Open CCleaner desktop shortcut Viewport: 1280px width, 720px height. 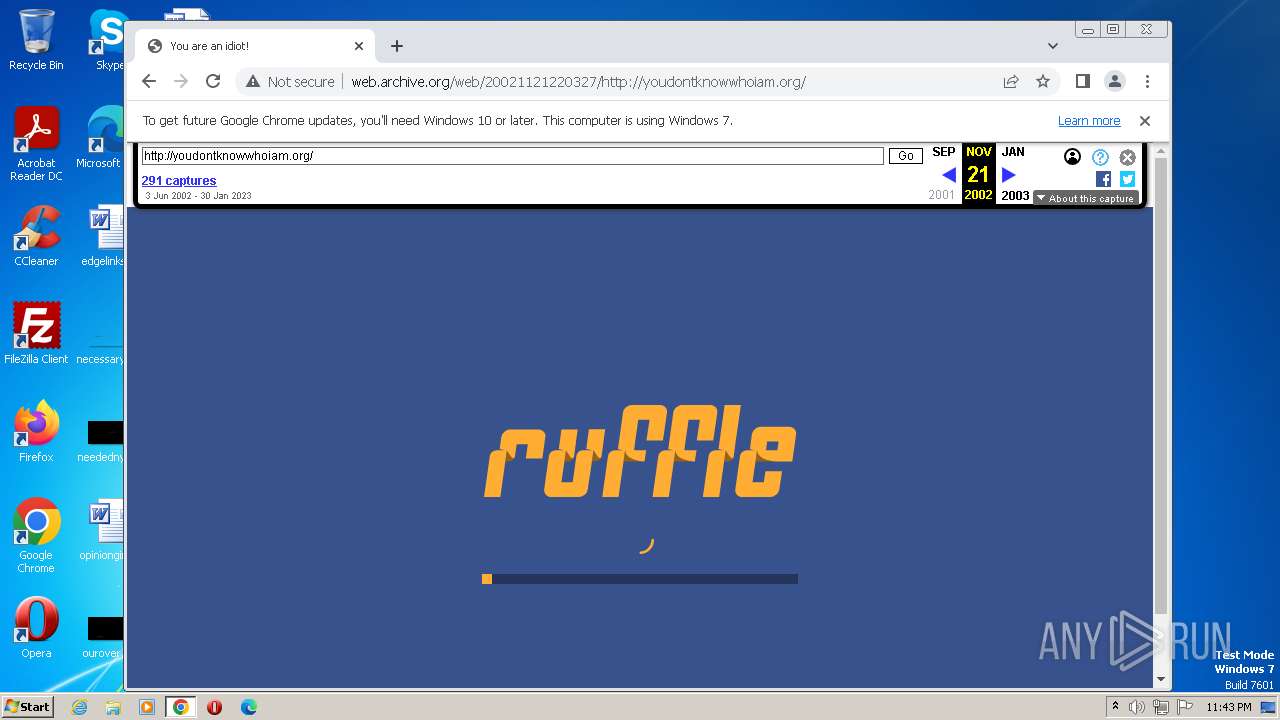[x=36, y=236]
